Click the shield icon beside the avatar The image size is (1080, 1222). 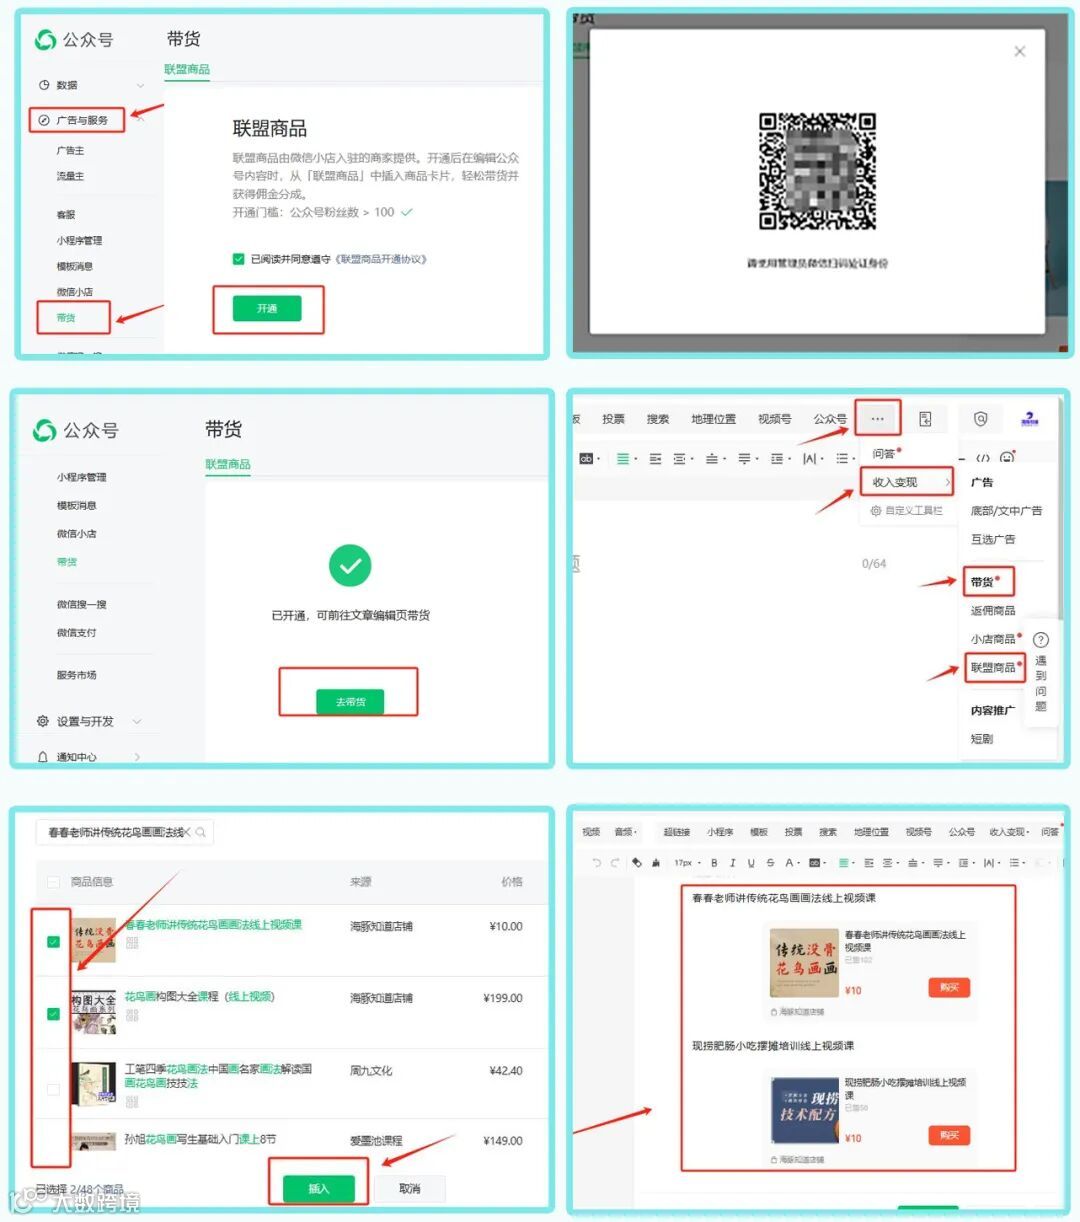981,419
